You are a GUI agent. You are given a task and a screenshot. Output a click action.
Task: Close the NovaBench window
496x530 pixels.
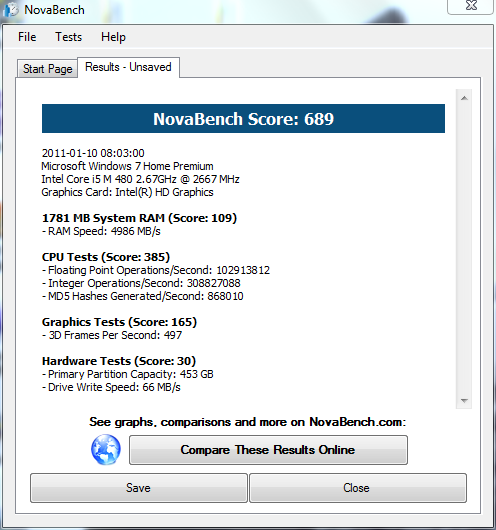coord(471,6)
